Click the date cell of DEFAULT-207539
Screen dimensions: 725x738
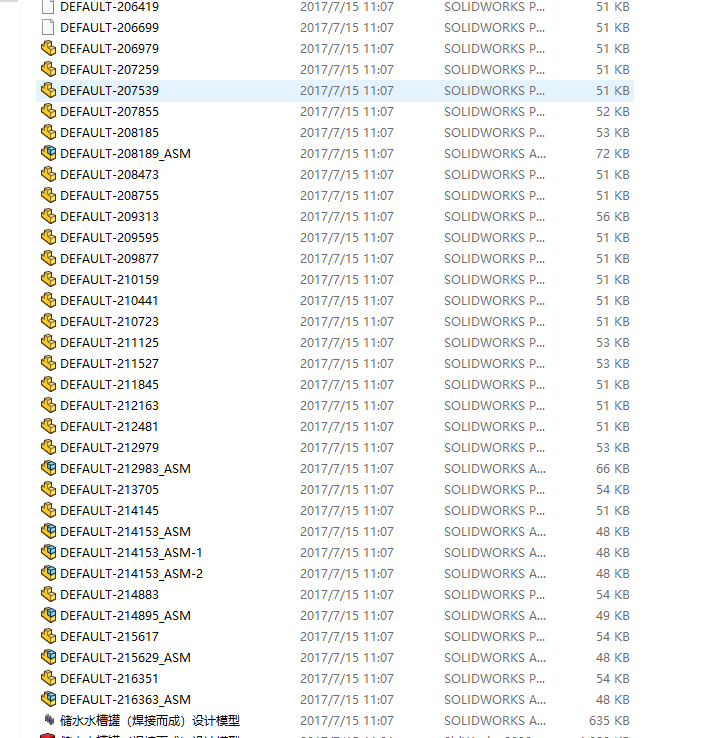pos(346,90)
